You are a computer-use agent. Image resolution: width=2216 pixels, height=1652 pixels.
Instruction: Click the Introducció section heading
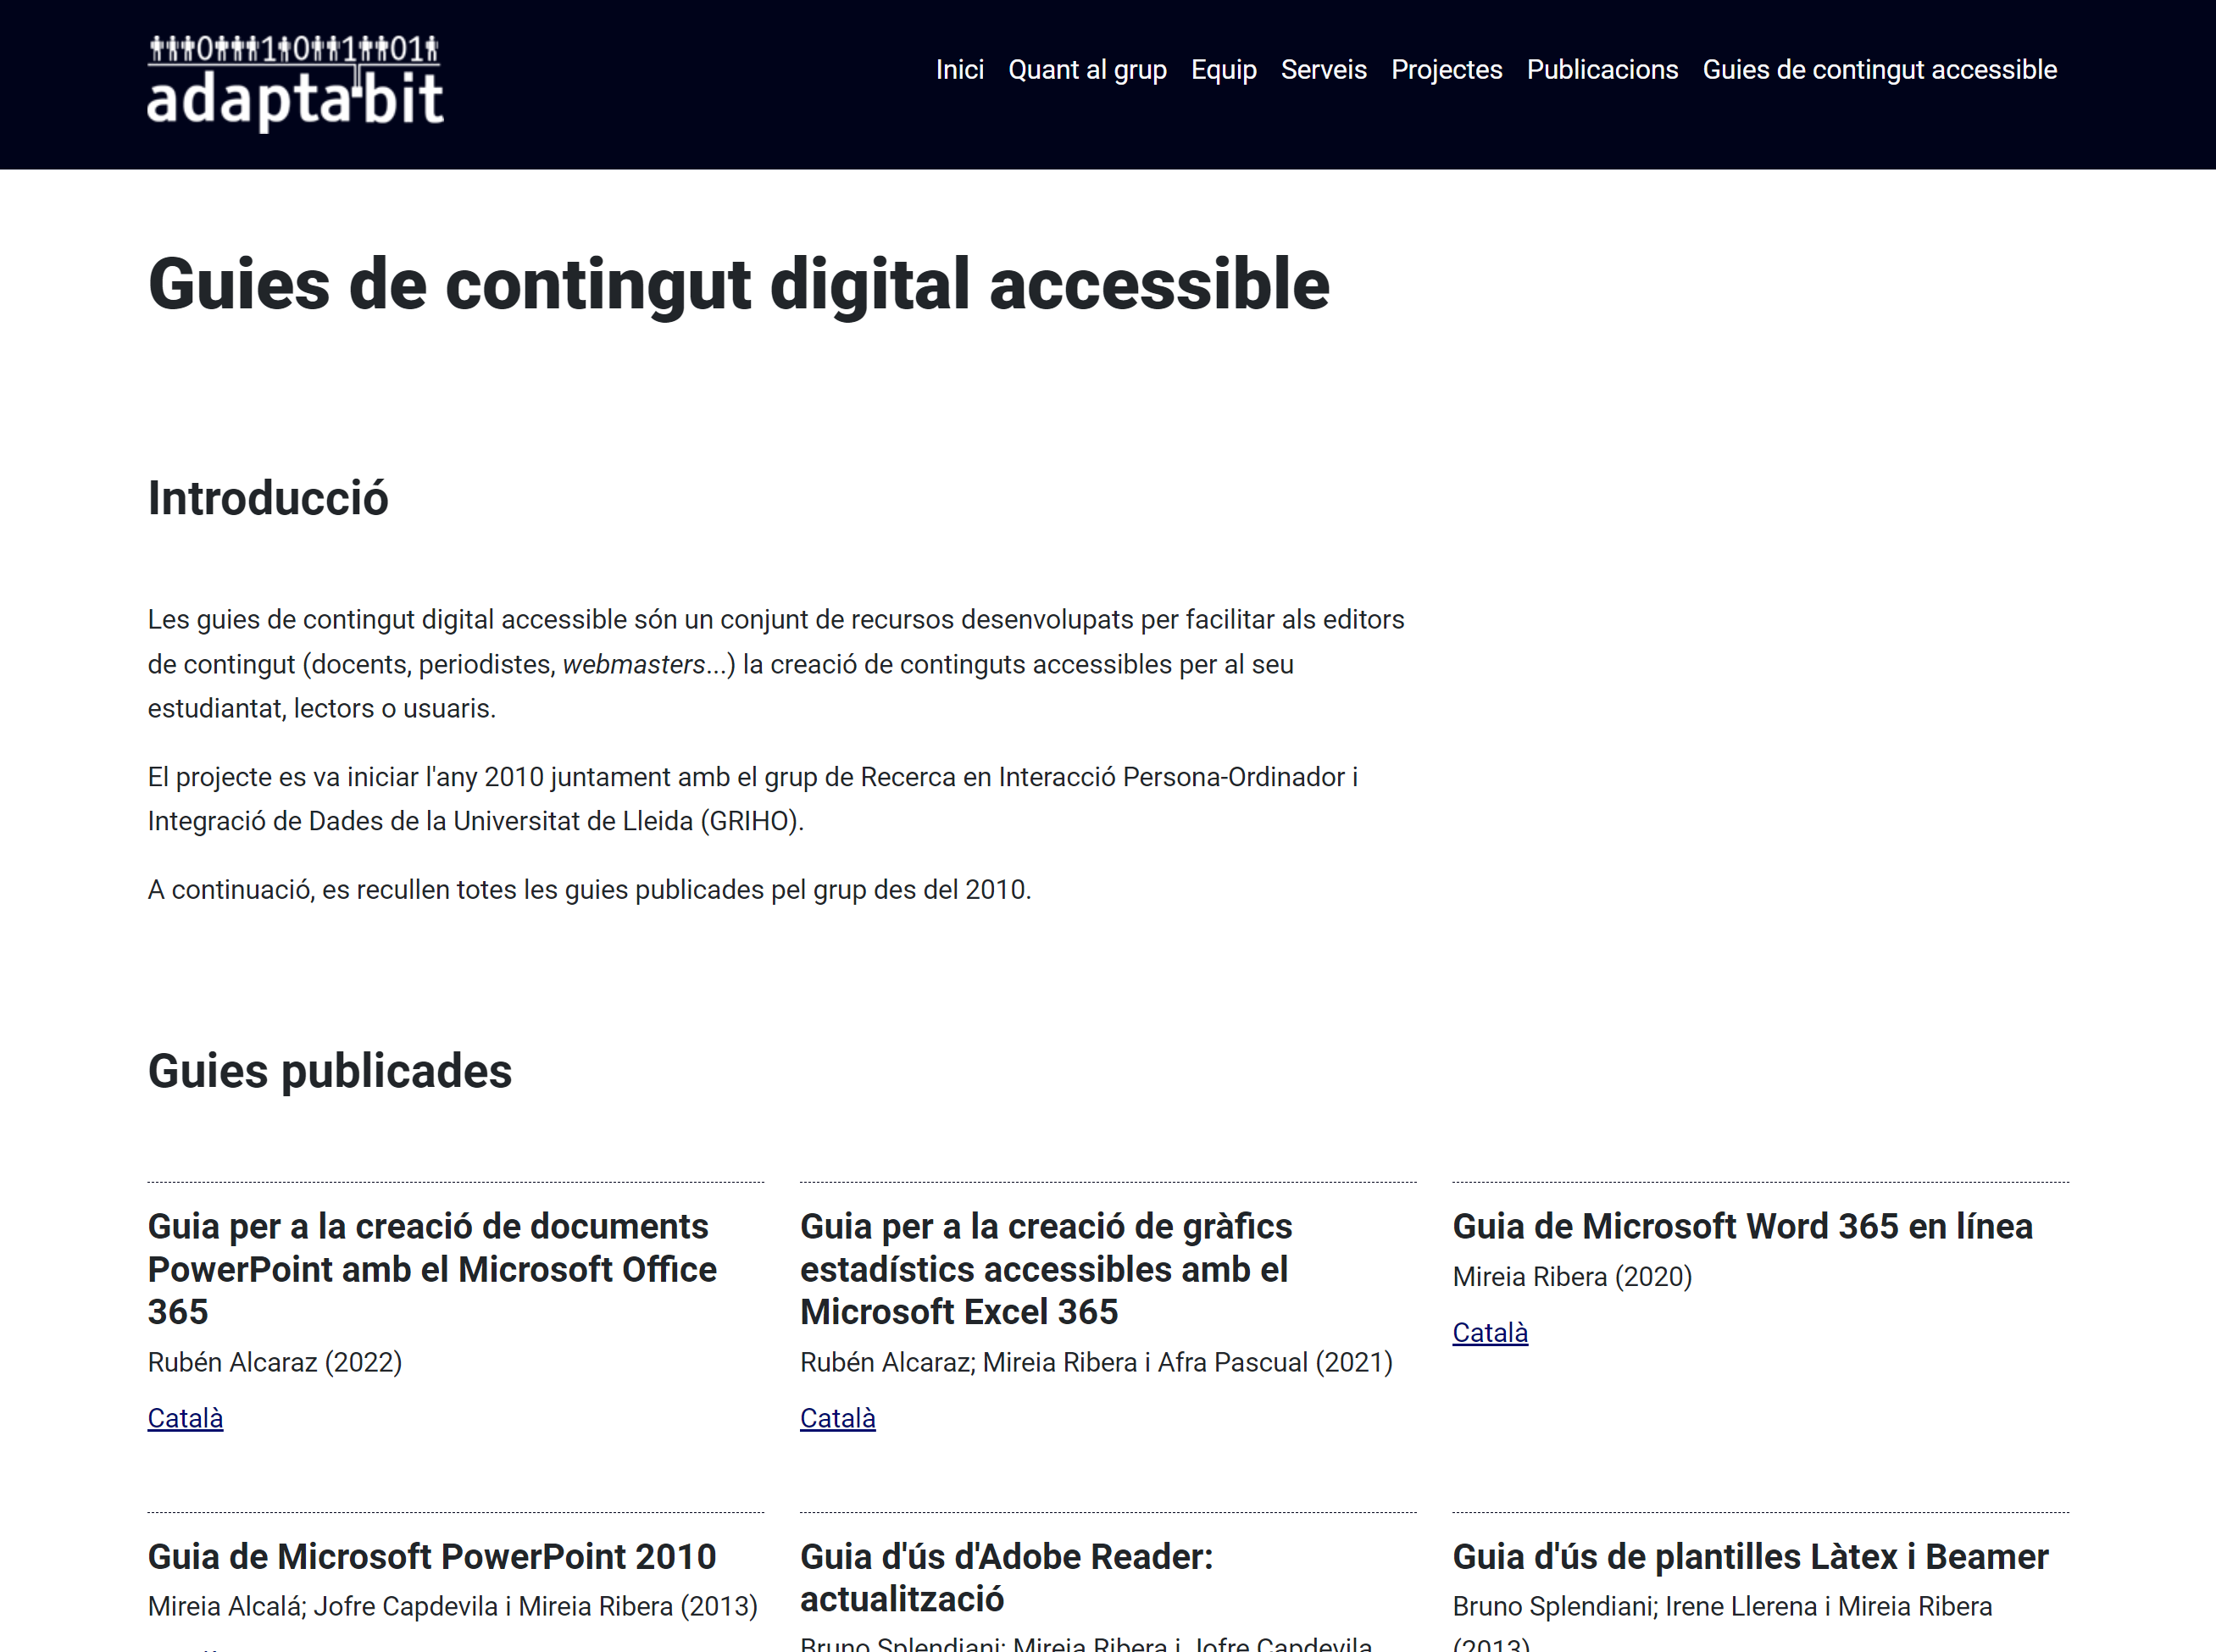268,498
